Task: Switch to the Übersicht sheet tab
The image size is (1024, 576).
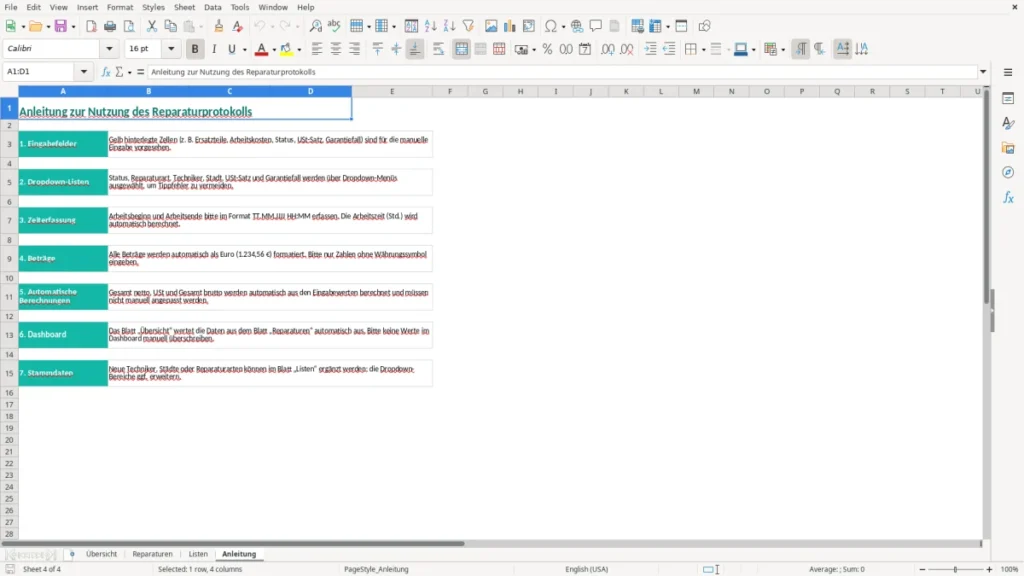Action: click(x=101, y=554)
